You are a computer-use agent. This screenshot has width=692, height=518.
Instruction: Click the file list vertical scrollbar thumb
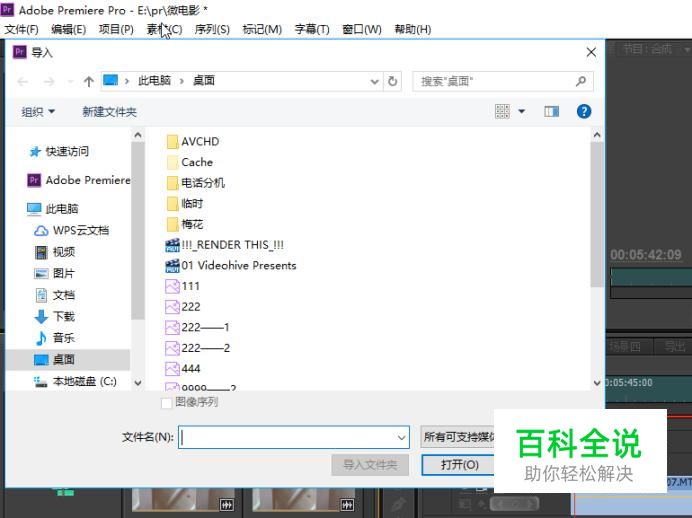tap(597, 214)
